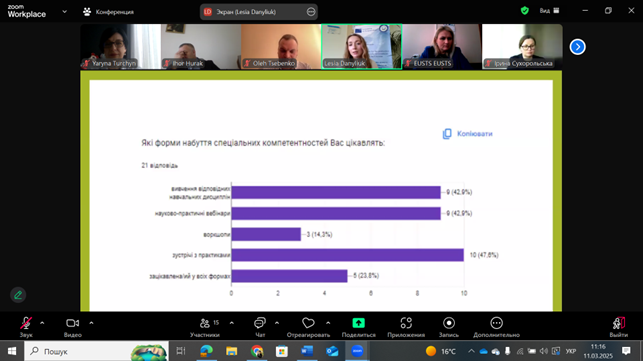Click the Выйти leave button

pos(618,327)
